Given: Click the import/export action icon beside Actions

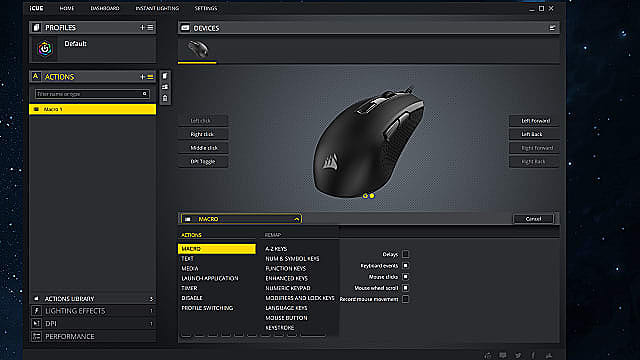Looking at the screenshot, I should [x=165, y=87].
